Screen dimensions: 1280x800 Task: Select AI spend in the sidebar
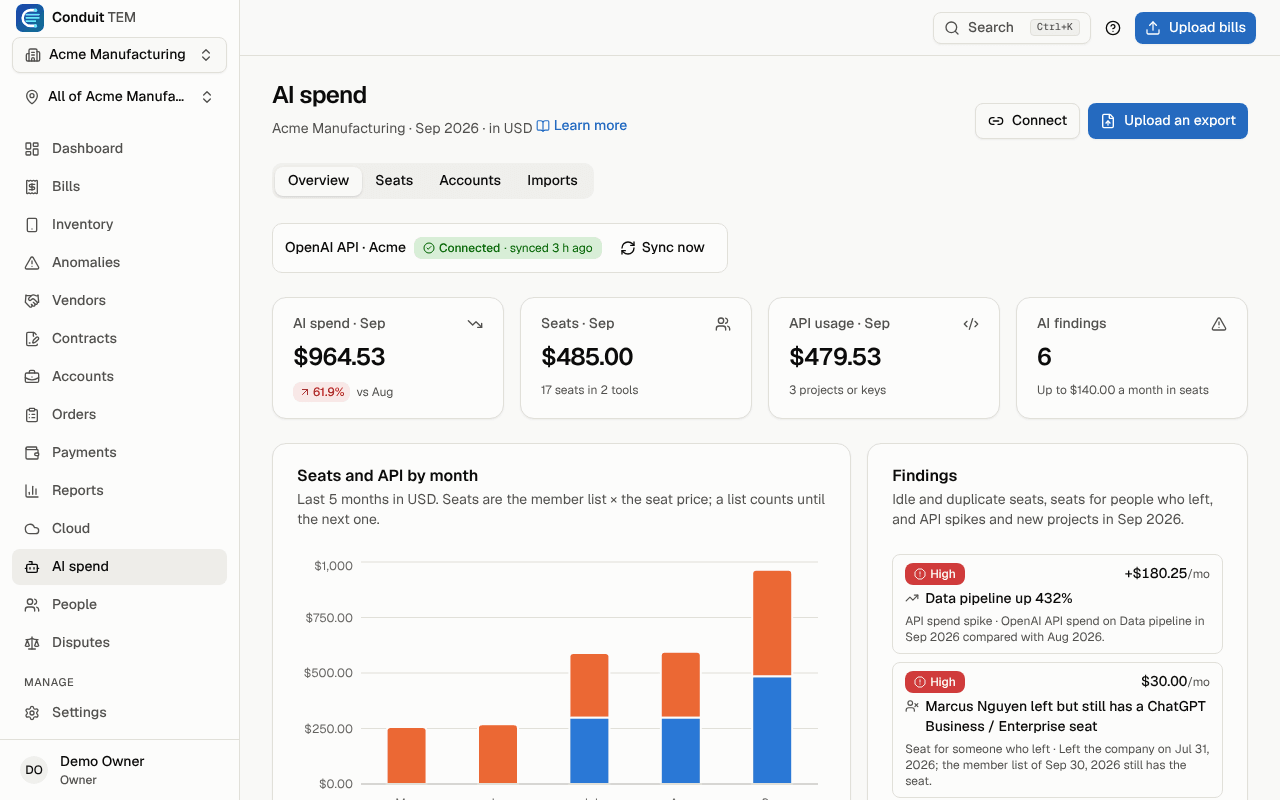[x=120, y=566]
